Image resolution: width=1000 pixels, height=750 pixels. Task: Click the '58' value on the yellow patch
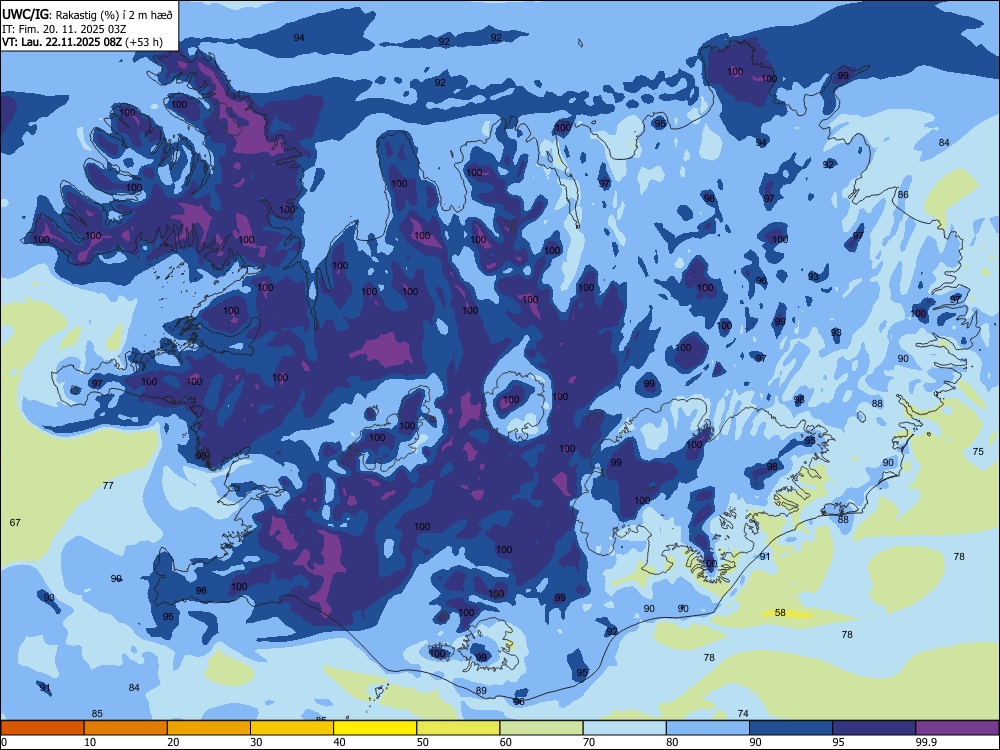pos(780,613)
